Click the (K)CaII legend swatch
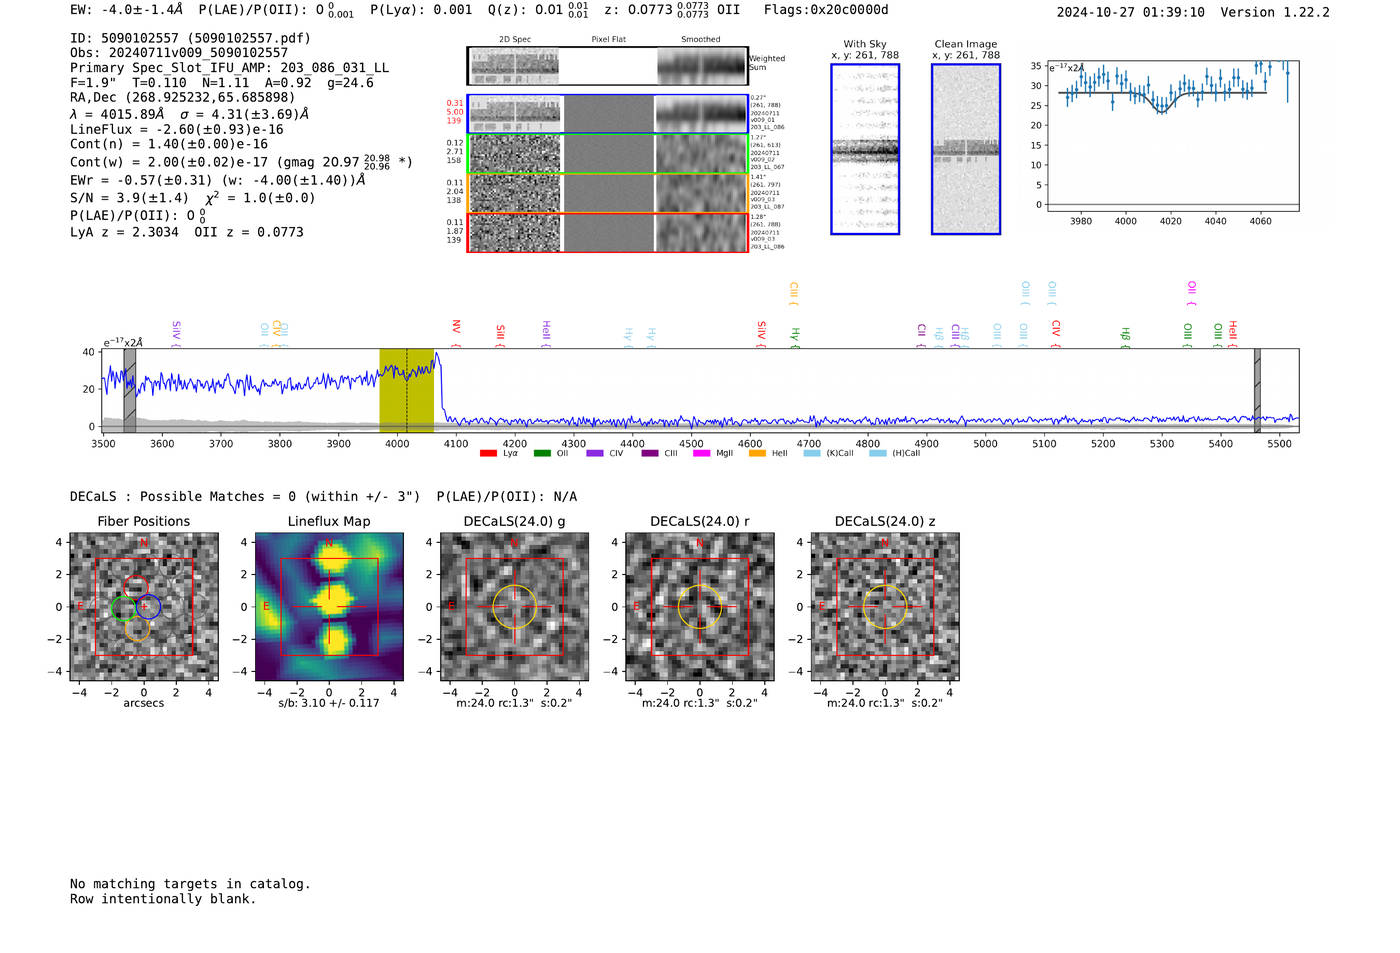This screenshot has width=1400, height=953. 812,453
